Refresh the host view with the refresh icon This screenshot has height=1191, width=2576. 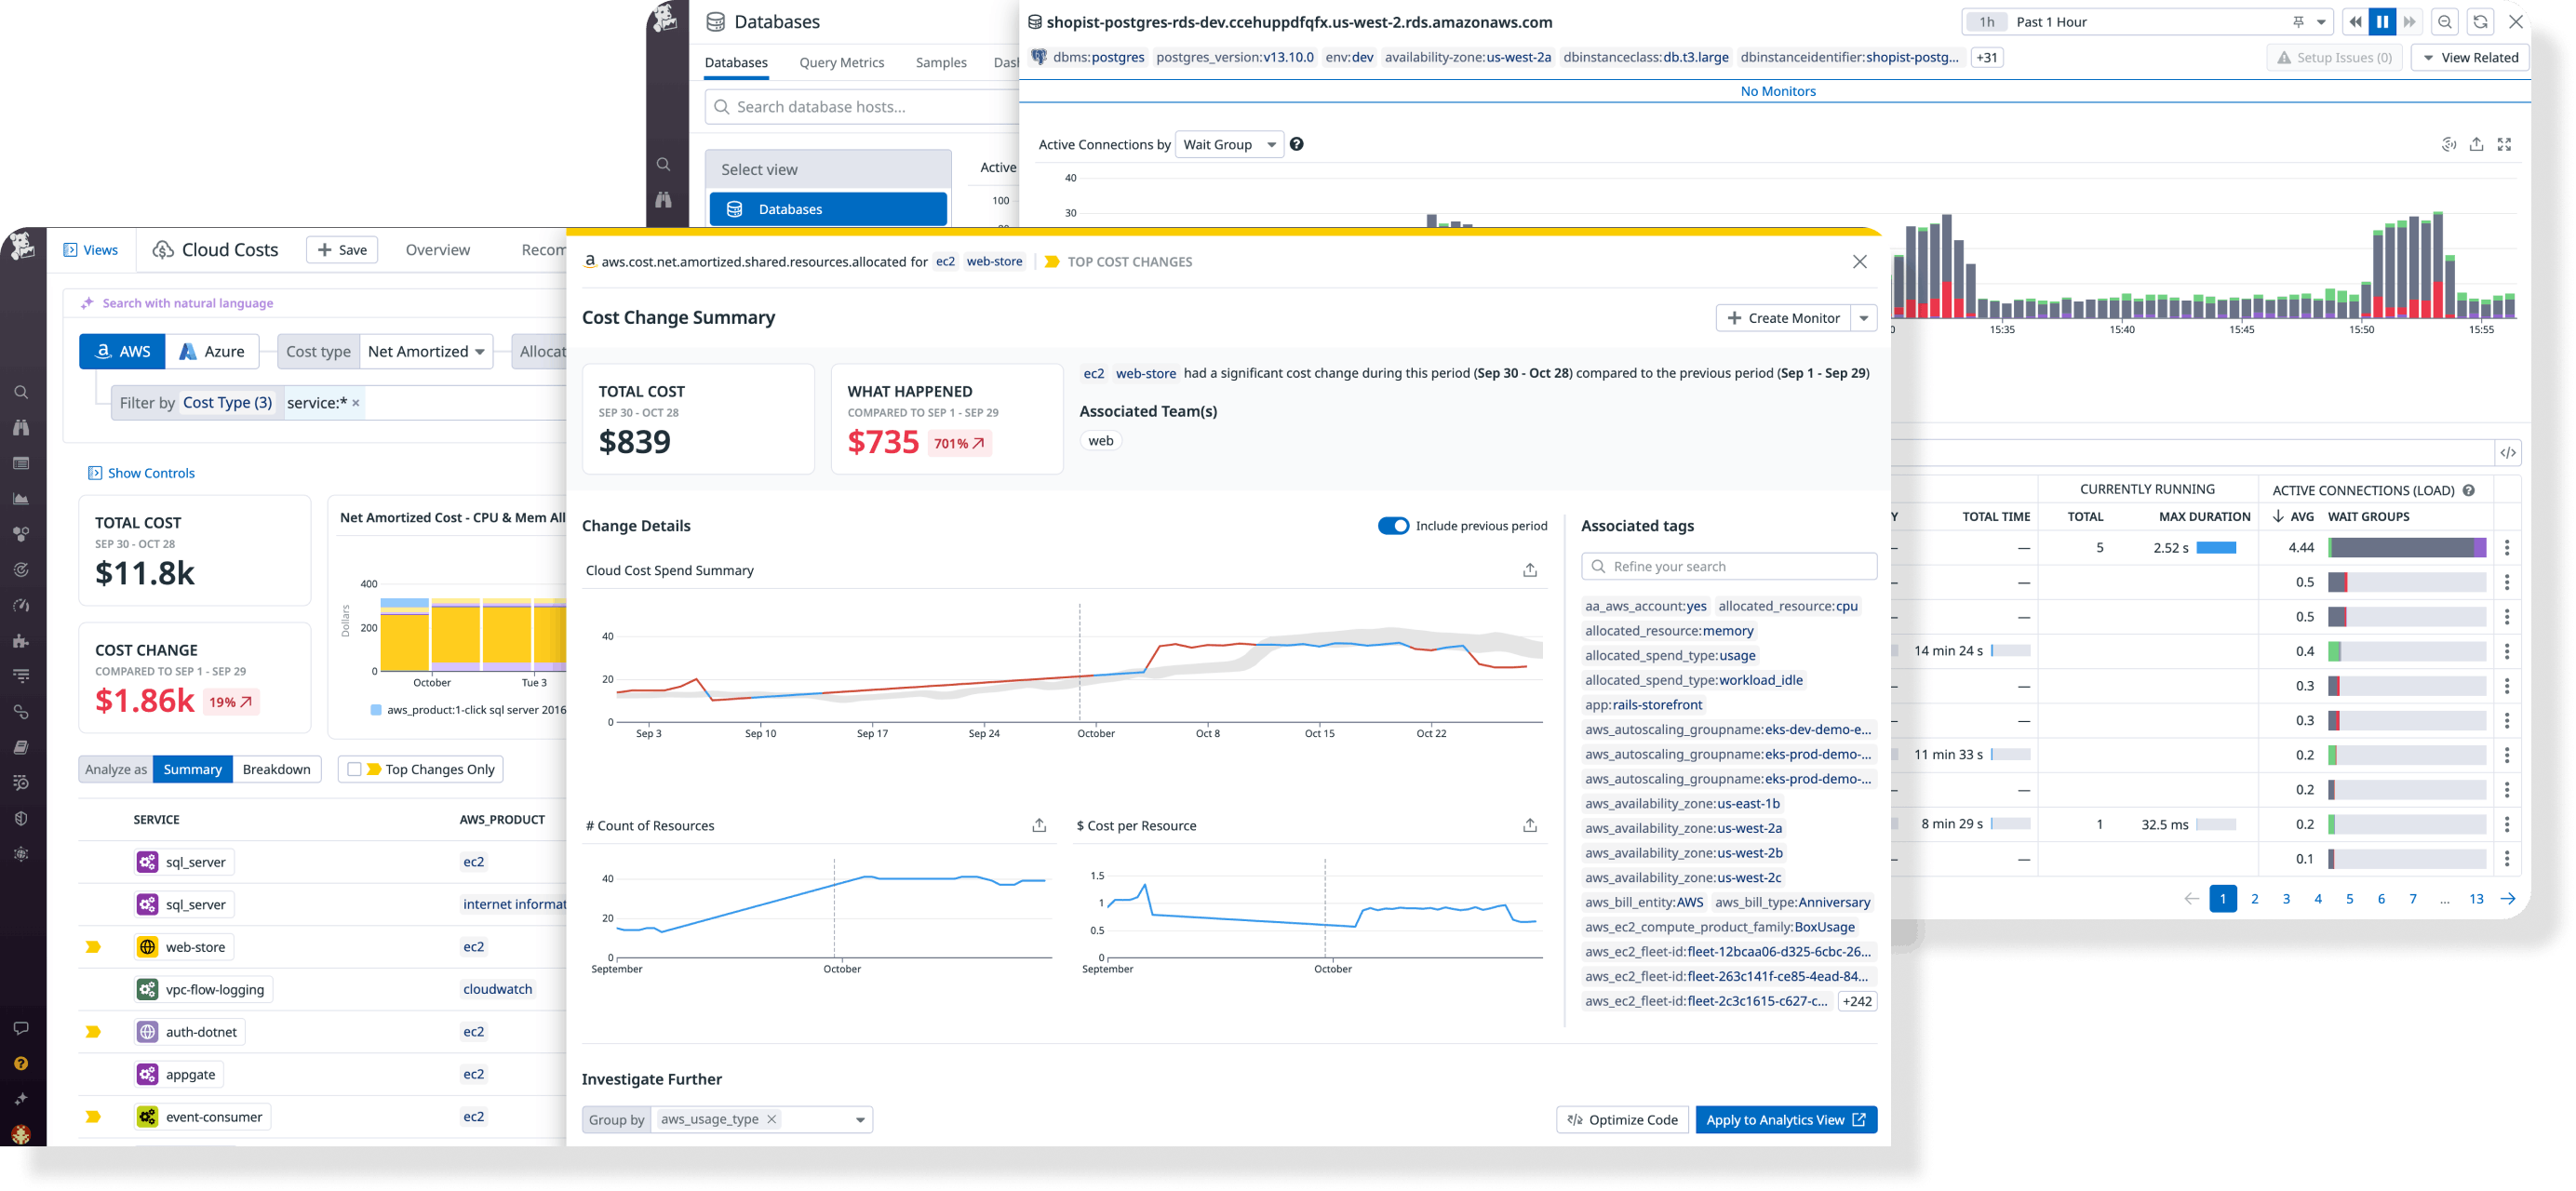(2480, 21)
